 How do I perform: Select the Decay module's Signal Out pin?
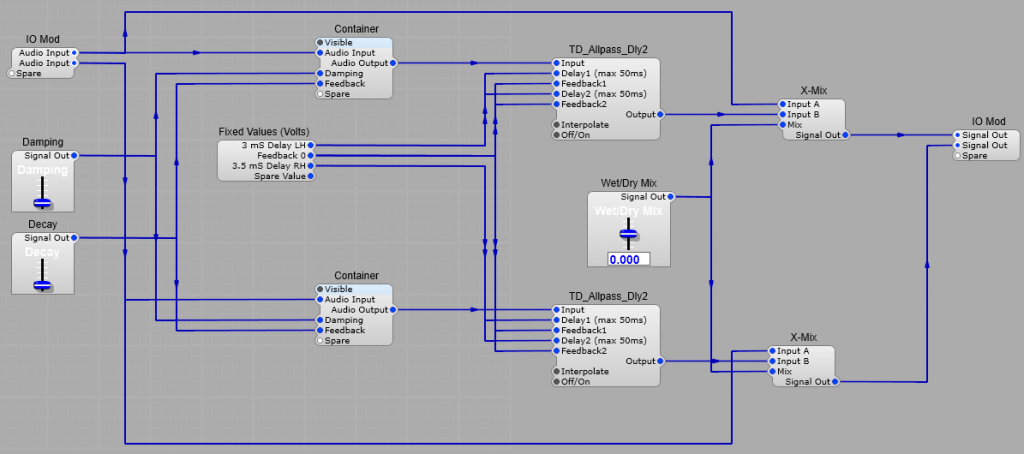point(75,238)
